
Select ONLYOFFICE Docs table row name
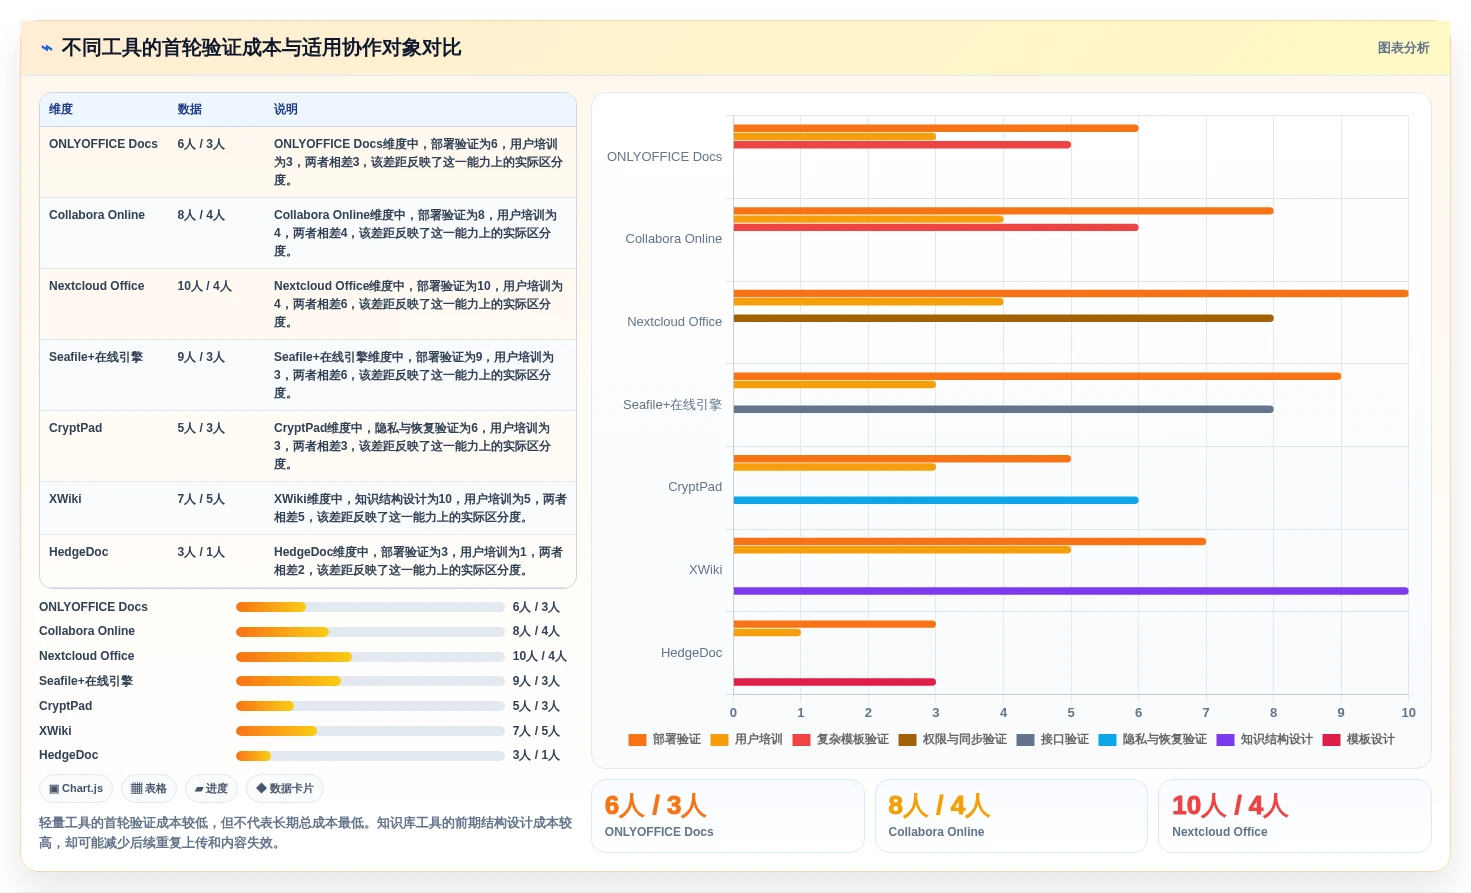103,144
